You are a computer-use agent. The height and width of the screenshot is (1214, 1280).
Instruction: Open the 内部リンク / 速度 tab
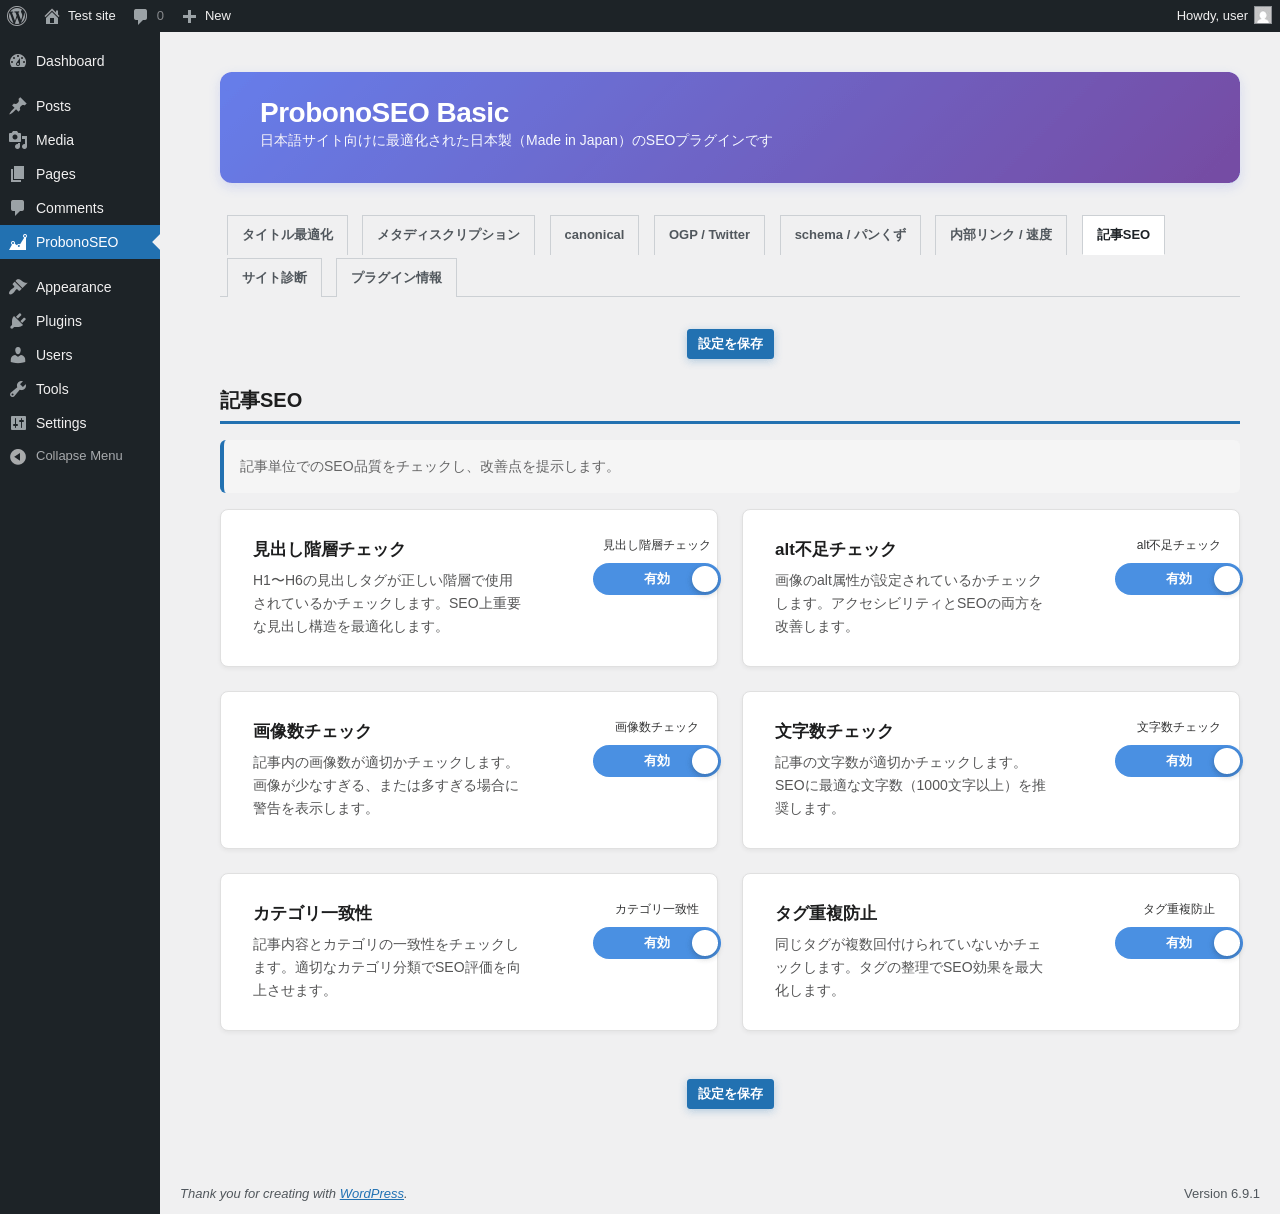tap(1001, 235)
